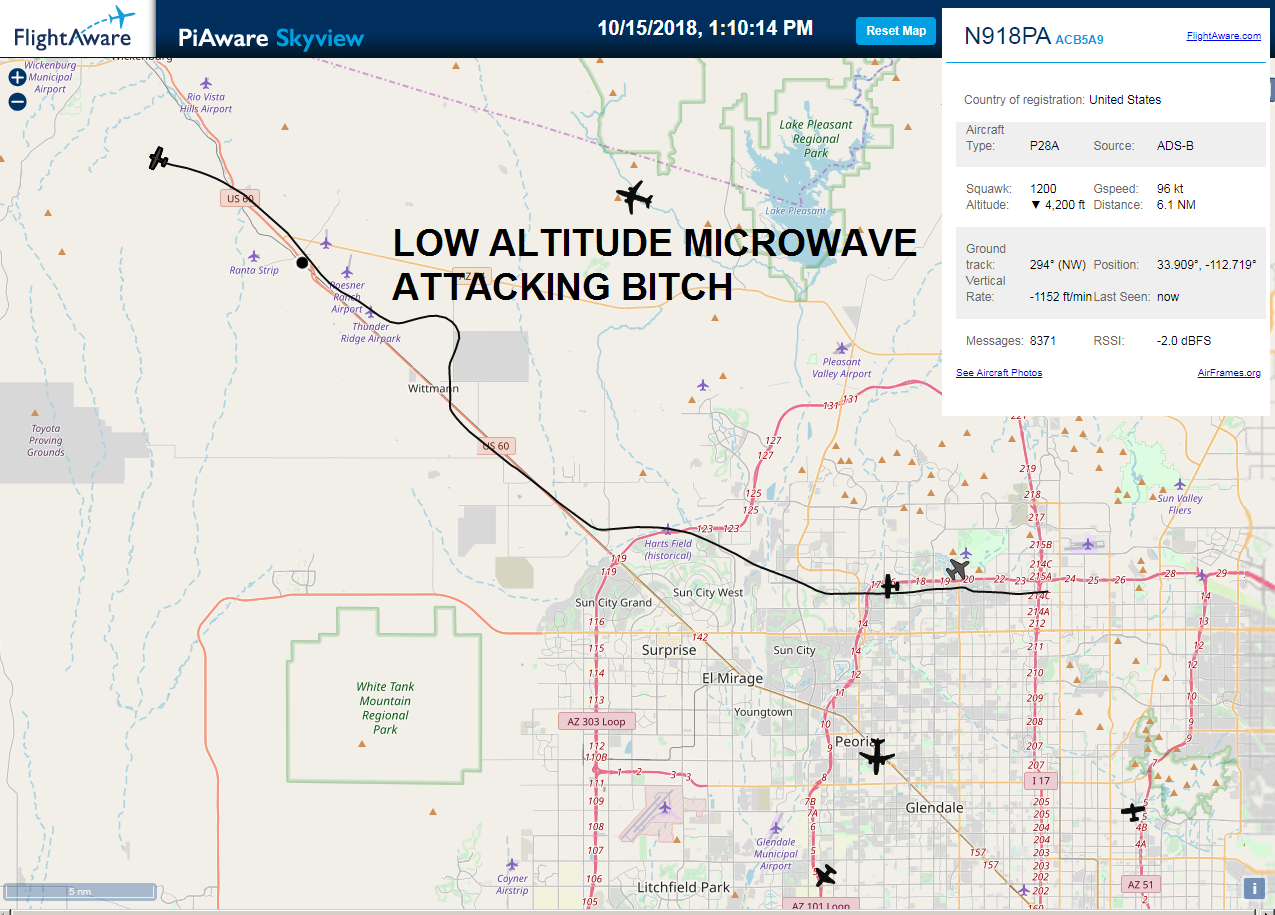Click the black dot on flight track
The image size is (1275, 915).
(302, 263)
